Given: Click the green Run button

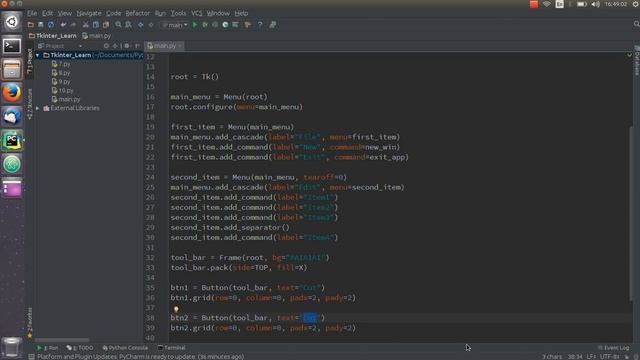Looking at the screenshot, I should [x=195, y=25].
